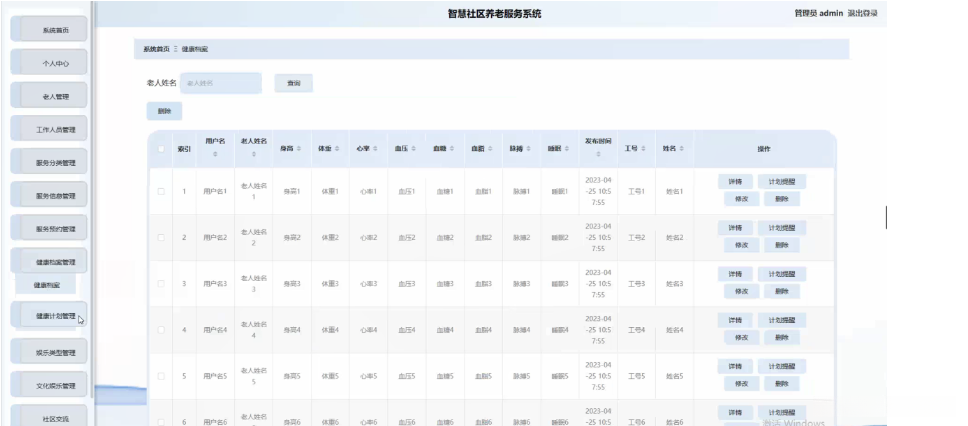Click 删除 for row 工号1
This screenshot has width=968, height=426.
782,199
